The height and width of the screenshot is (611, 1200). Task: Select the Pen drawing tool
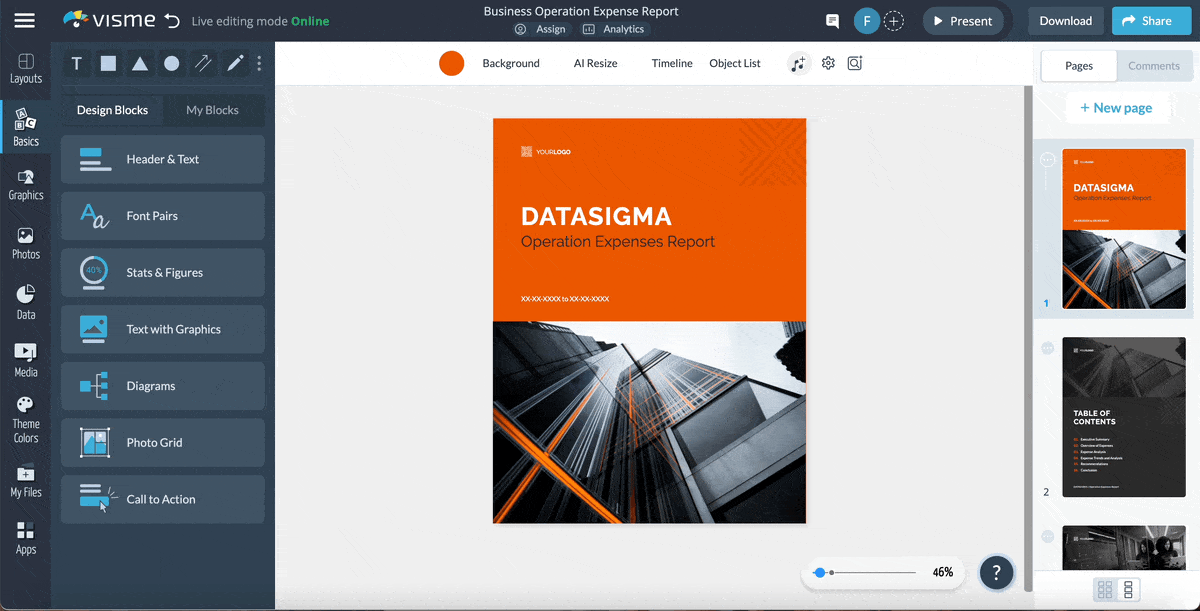tap(235, 63)
